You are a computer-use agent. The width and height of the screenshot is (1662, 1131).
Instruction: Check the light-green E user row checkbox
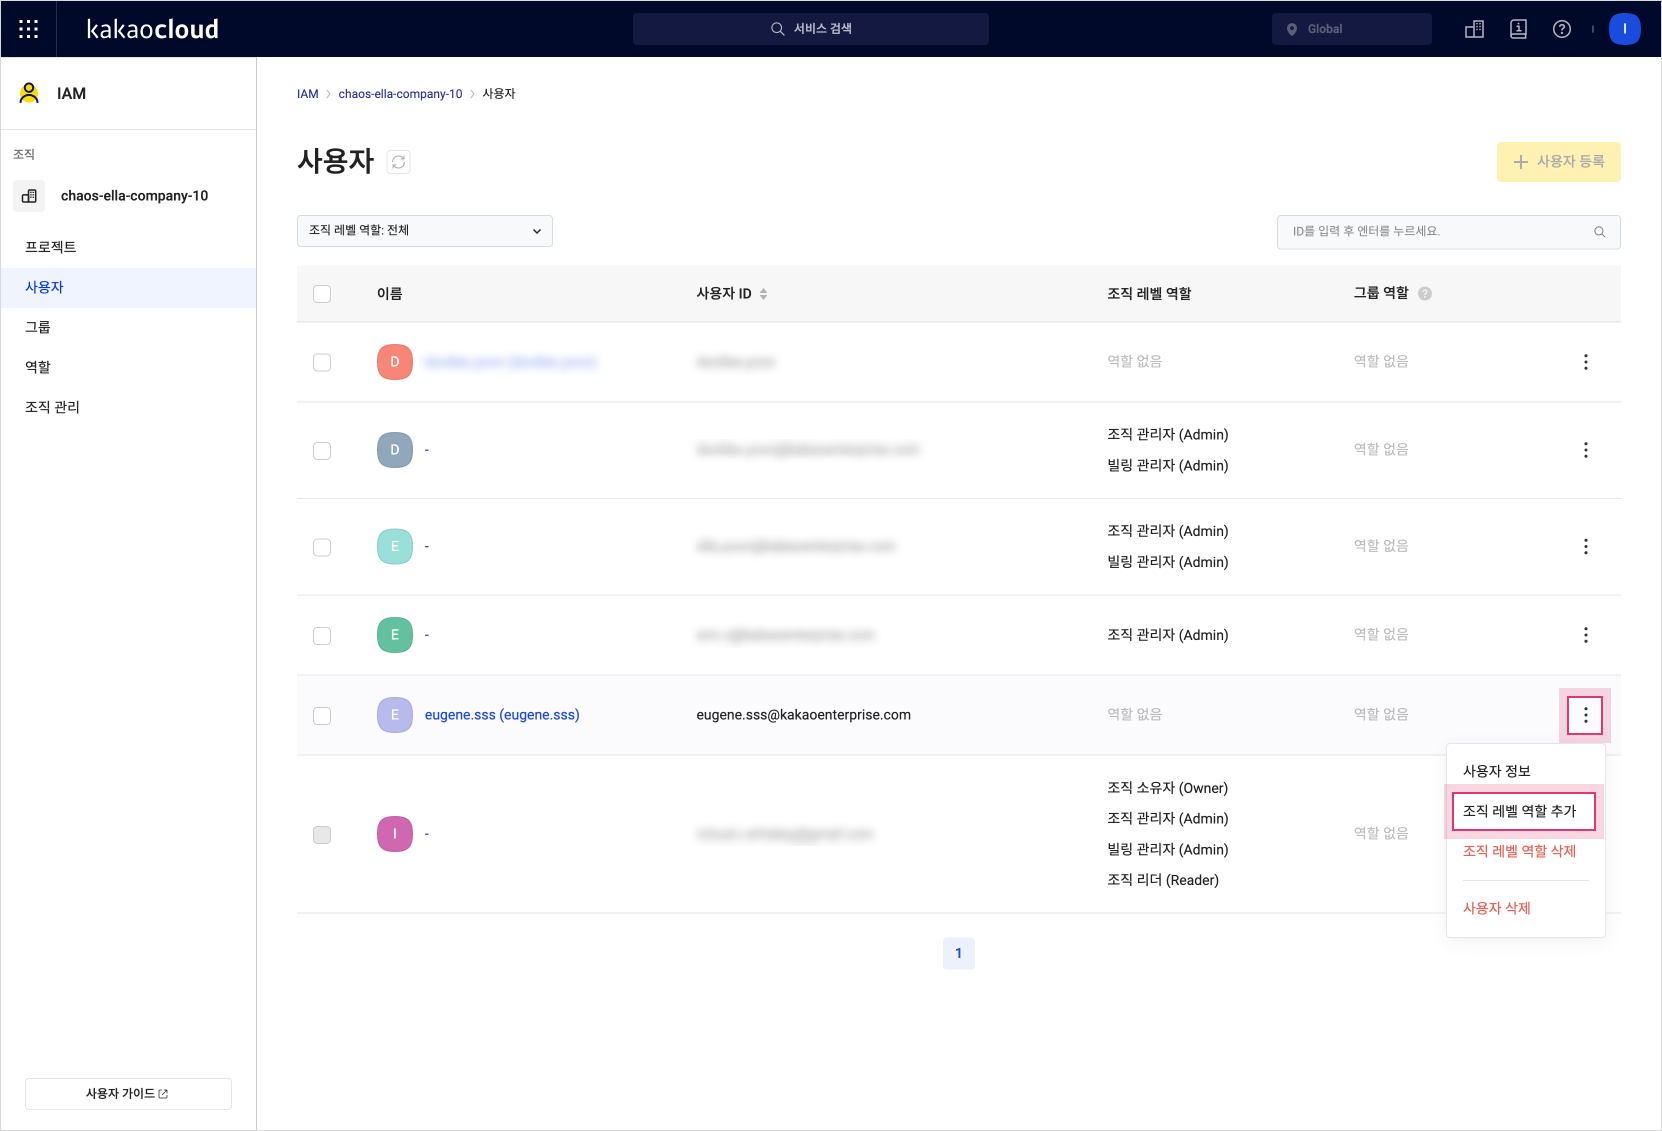[322, 547]
